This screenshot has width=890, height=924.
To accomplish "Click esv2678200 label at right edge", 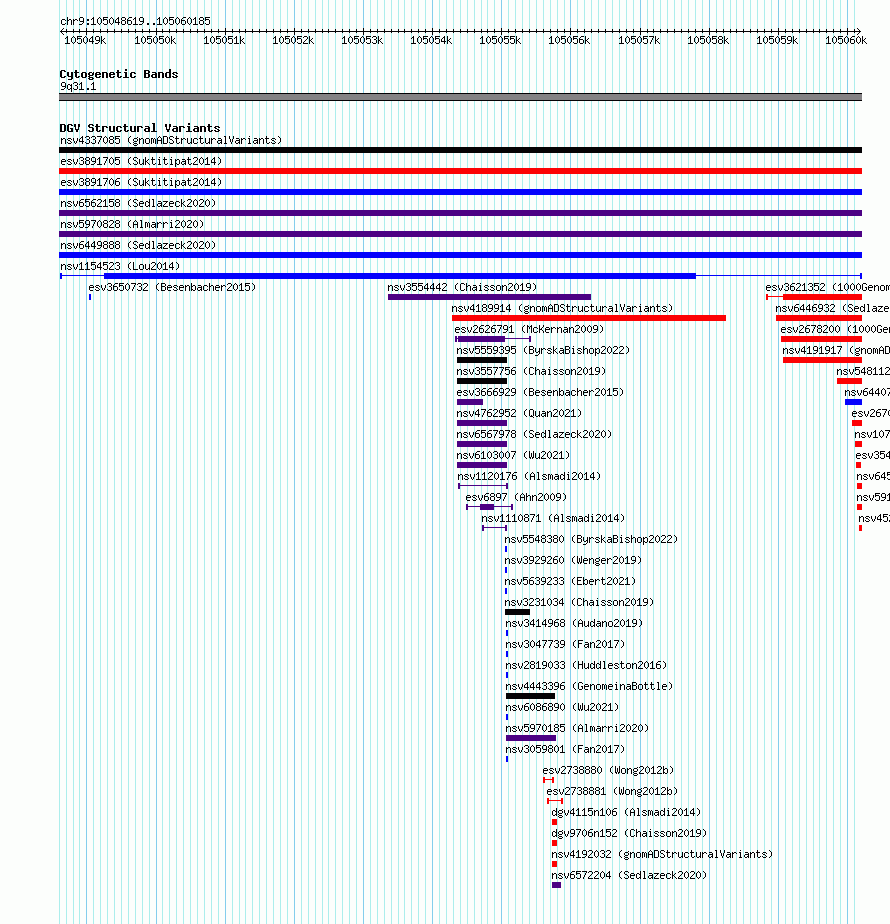I will (x=835, y=329).
